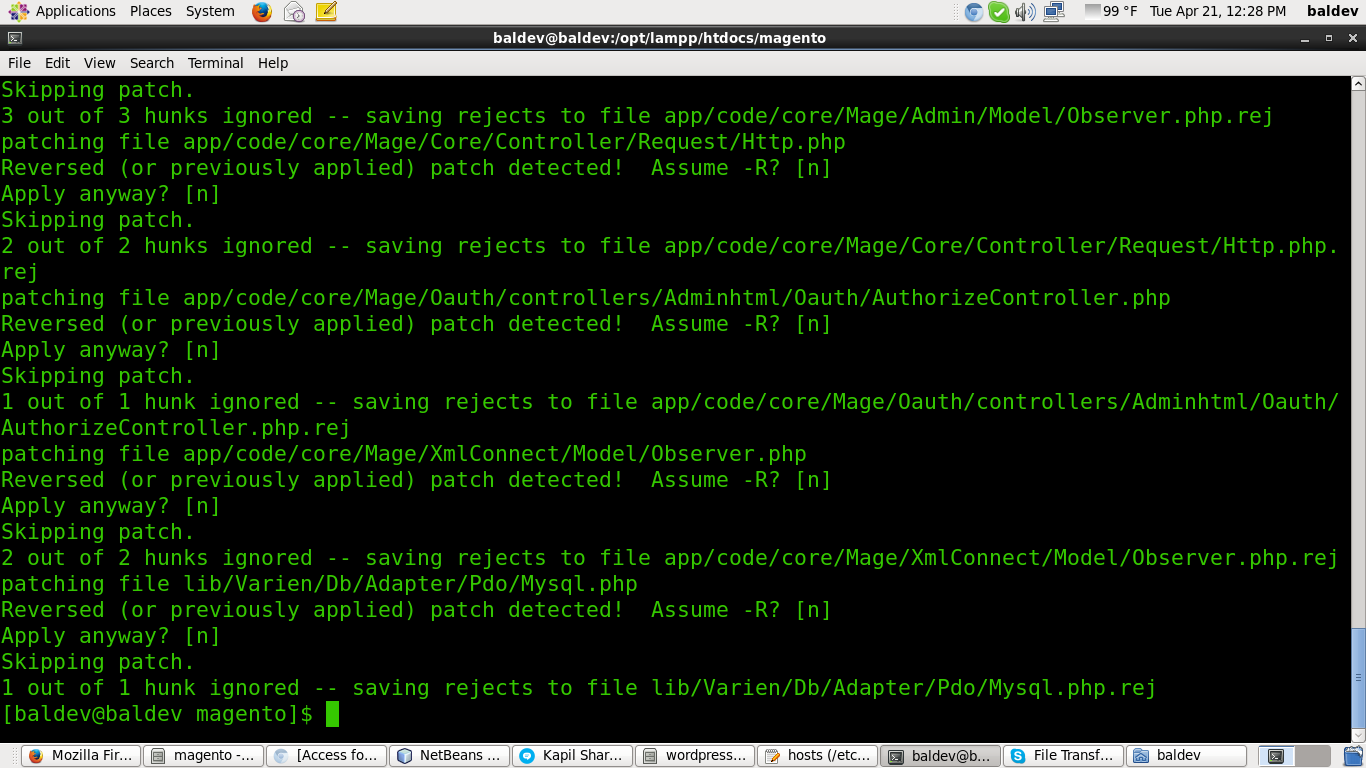The height and width of the screenshot is (768, 1366).
Task: Click the 99 °F weather applet
Action: (x=1111, y=12)
